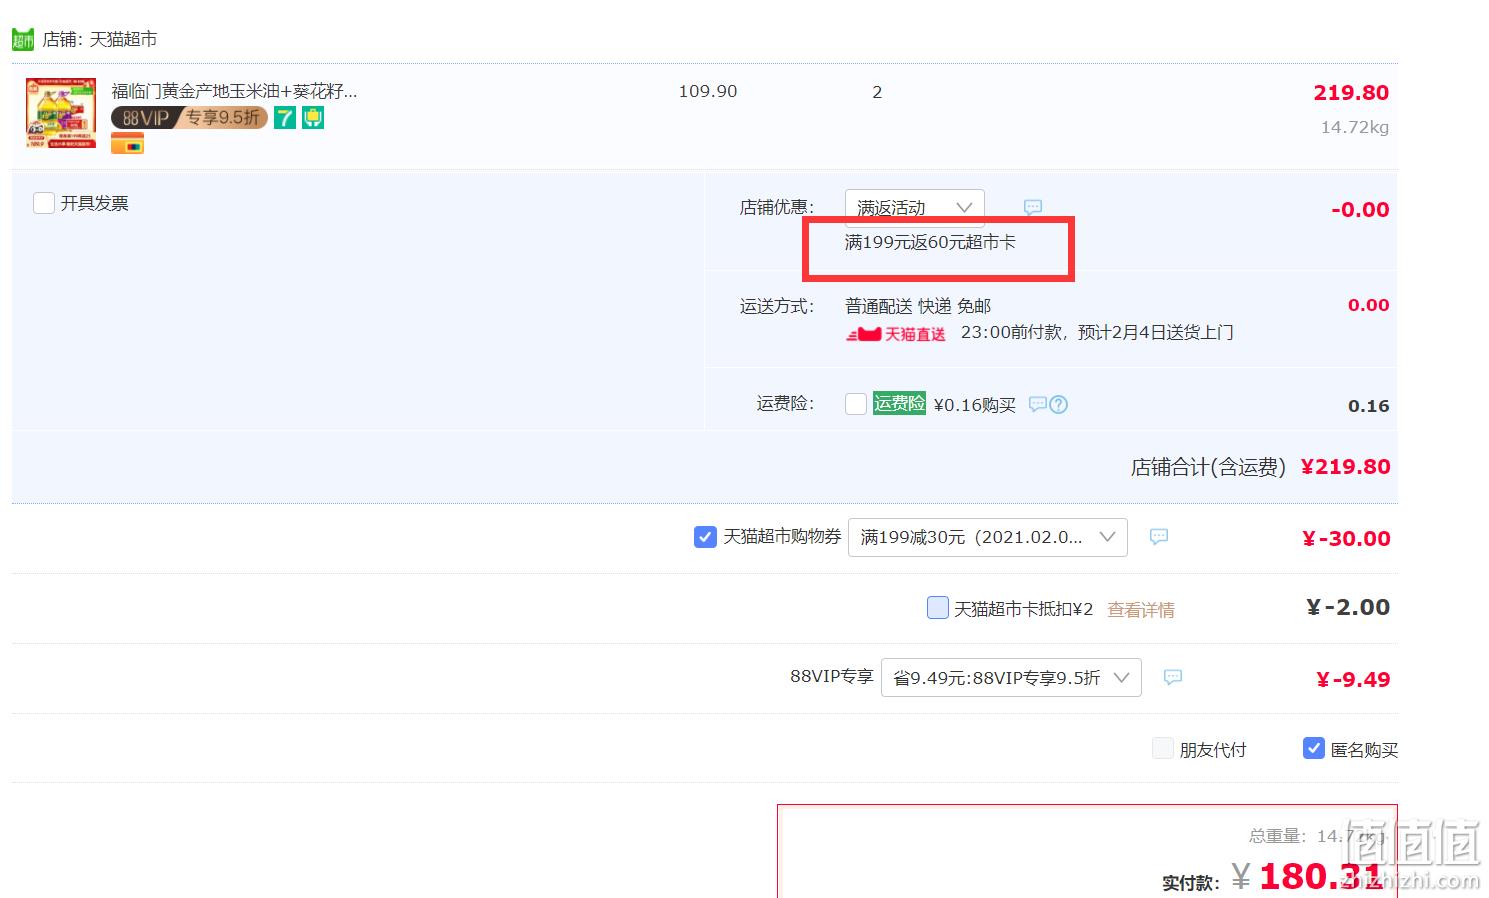Click comment icon next to 88VIP专享9.5折 dropdown
Viewport: 1489px width, 898px height.
click(1173, 677)
